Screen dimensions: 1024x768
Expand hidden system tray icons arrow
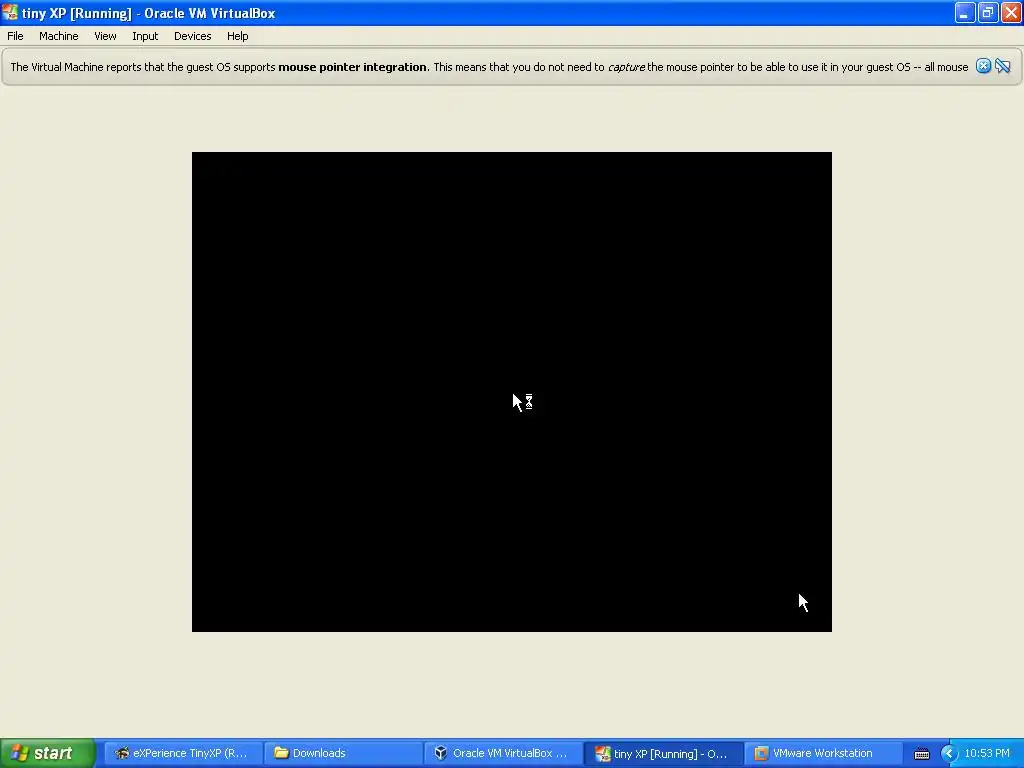948,754
